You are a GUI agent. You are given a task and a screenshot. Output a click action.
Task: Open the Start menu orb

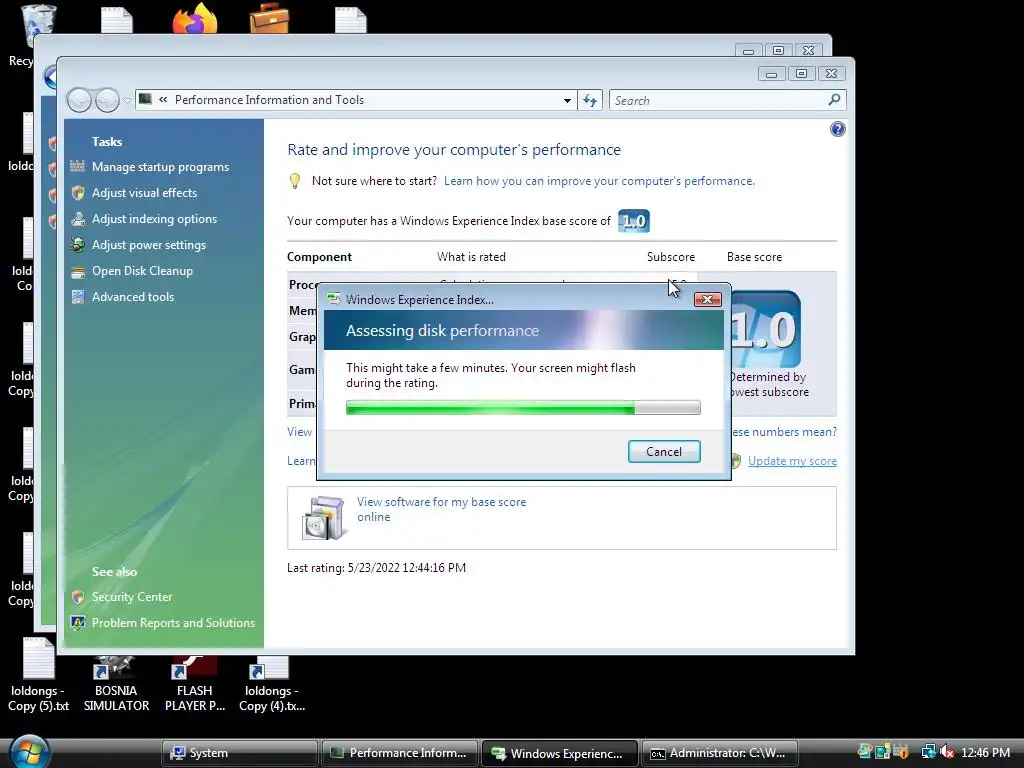[x=29, y=752]
